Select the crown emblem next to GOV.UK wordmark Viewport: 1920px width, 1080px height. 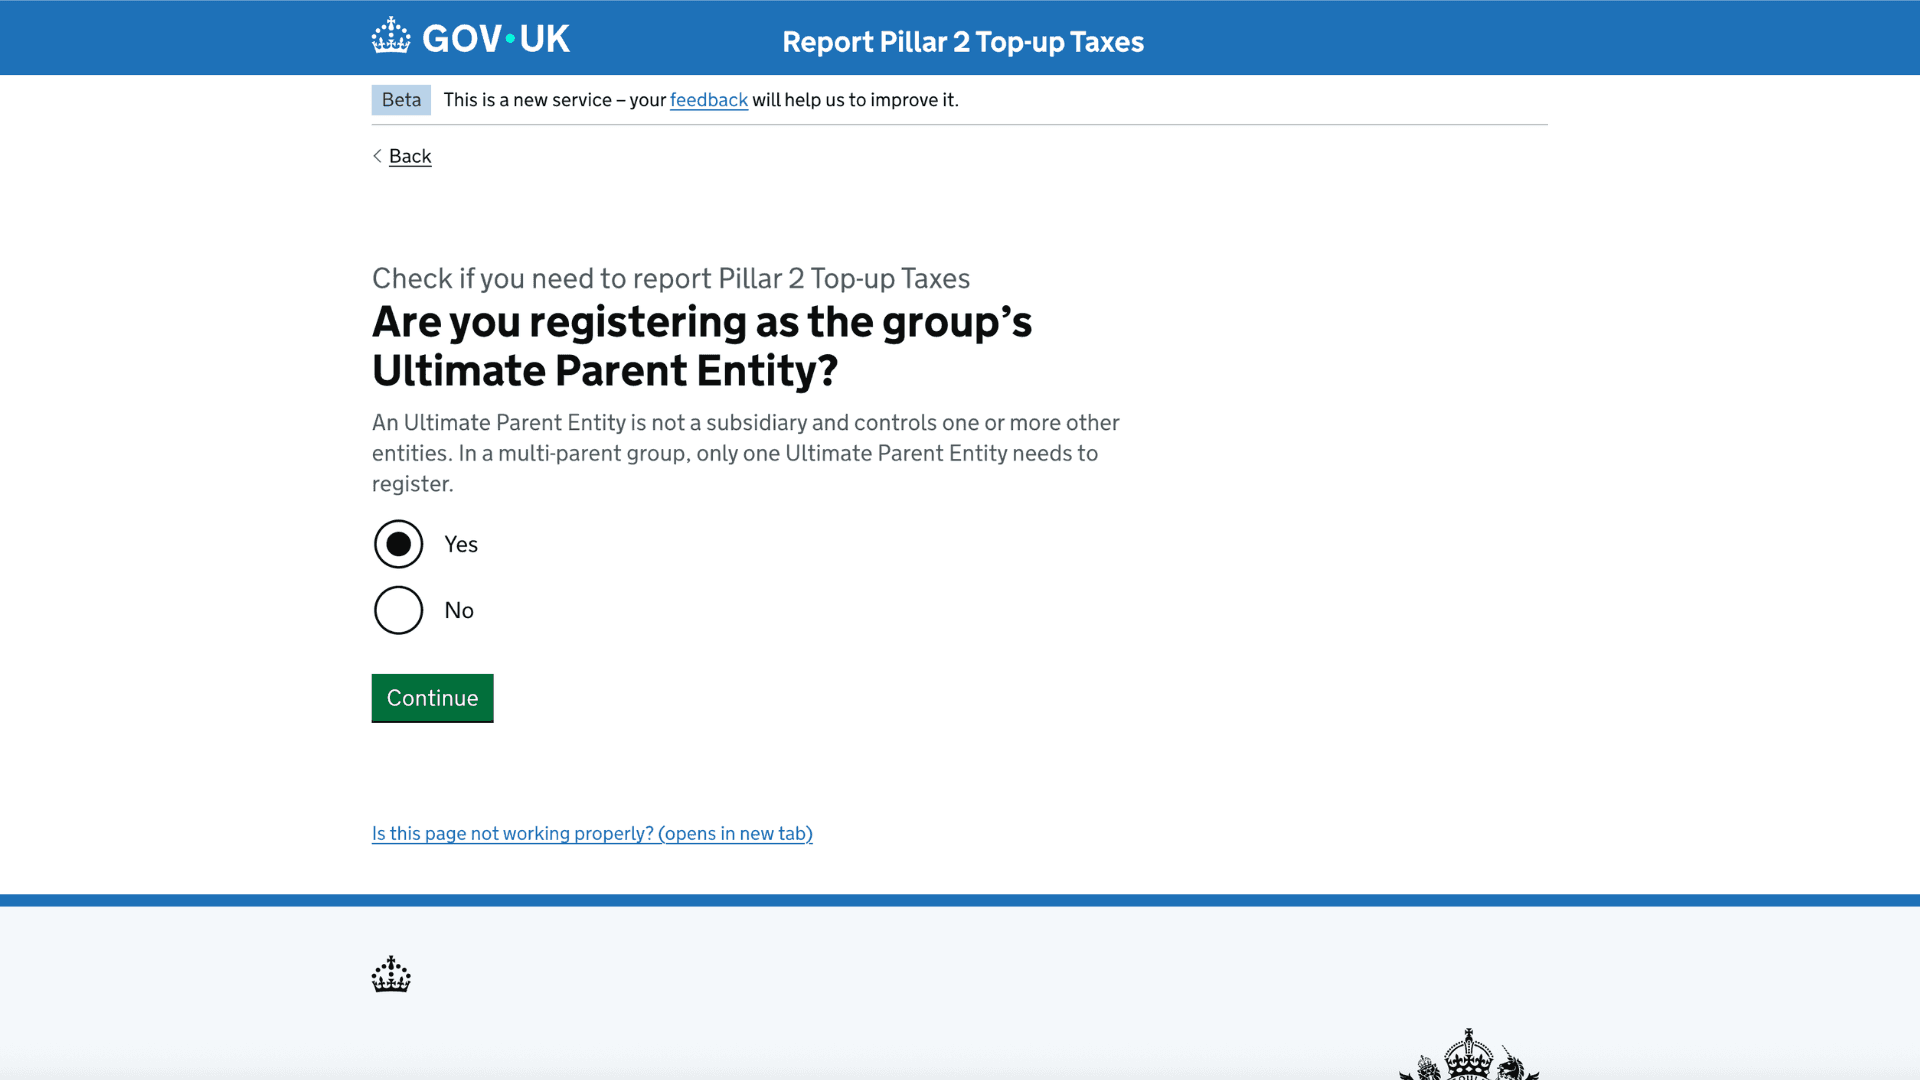click(390, 37)
